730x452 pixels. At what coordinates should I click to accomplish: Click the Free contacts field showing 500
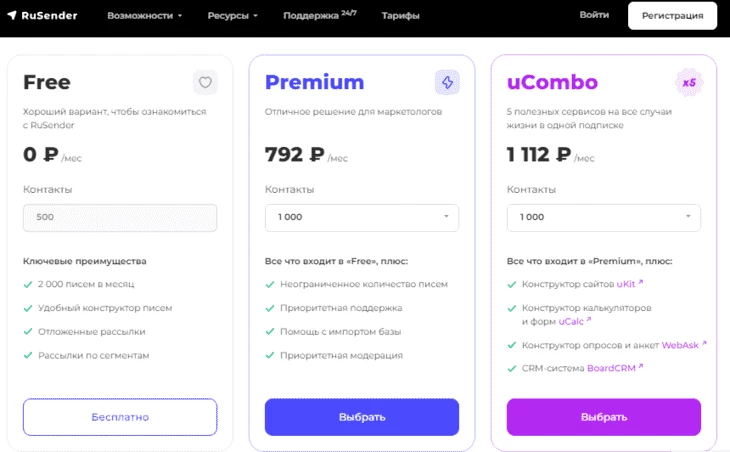pos(120,217)
